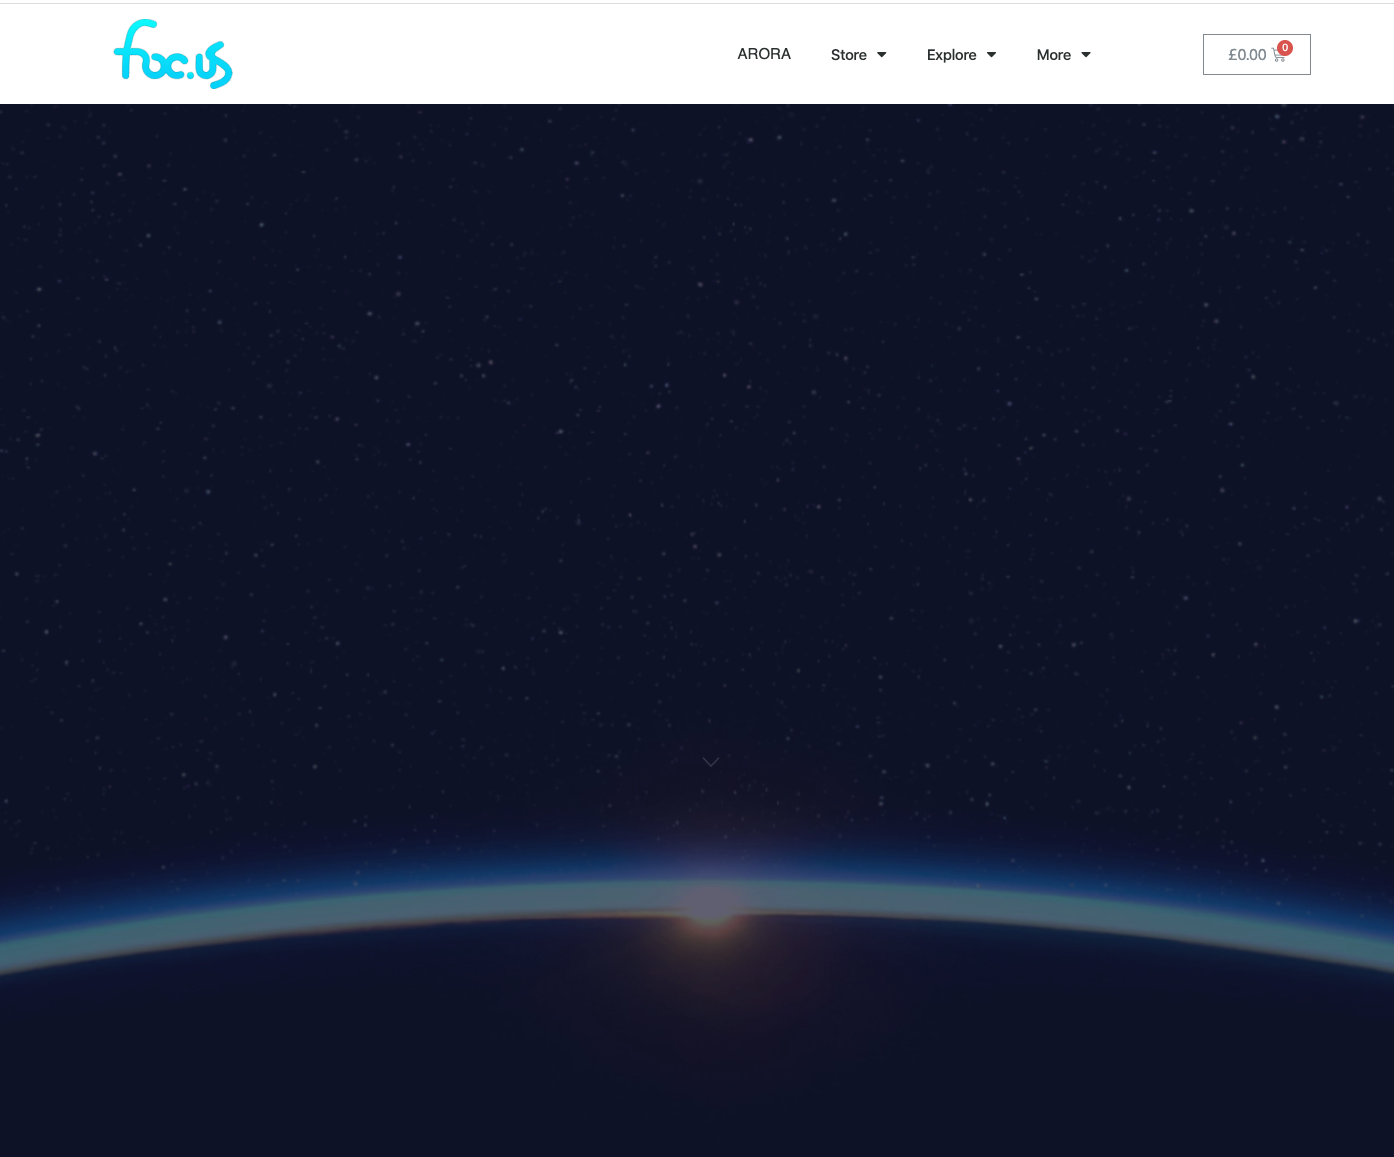Screen dimensions: 1394x1157
Task: Click the £0.00 cart total text
Action: tap(1247, 55)
